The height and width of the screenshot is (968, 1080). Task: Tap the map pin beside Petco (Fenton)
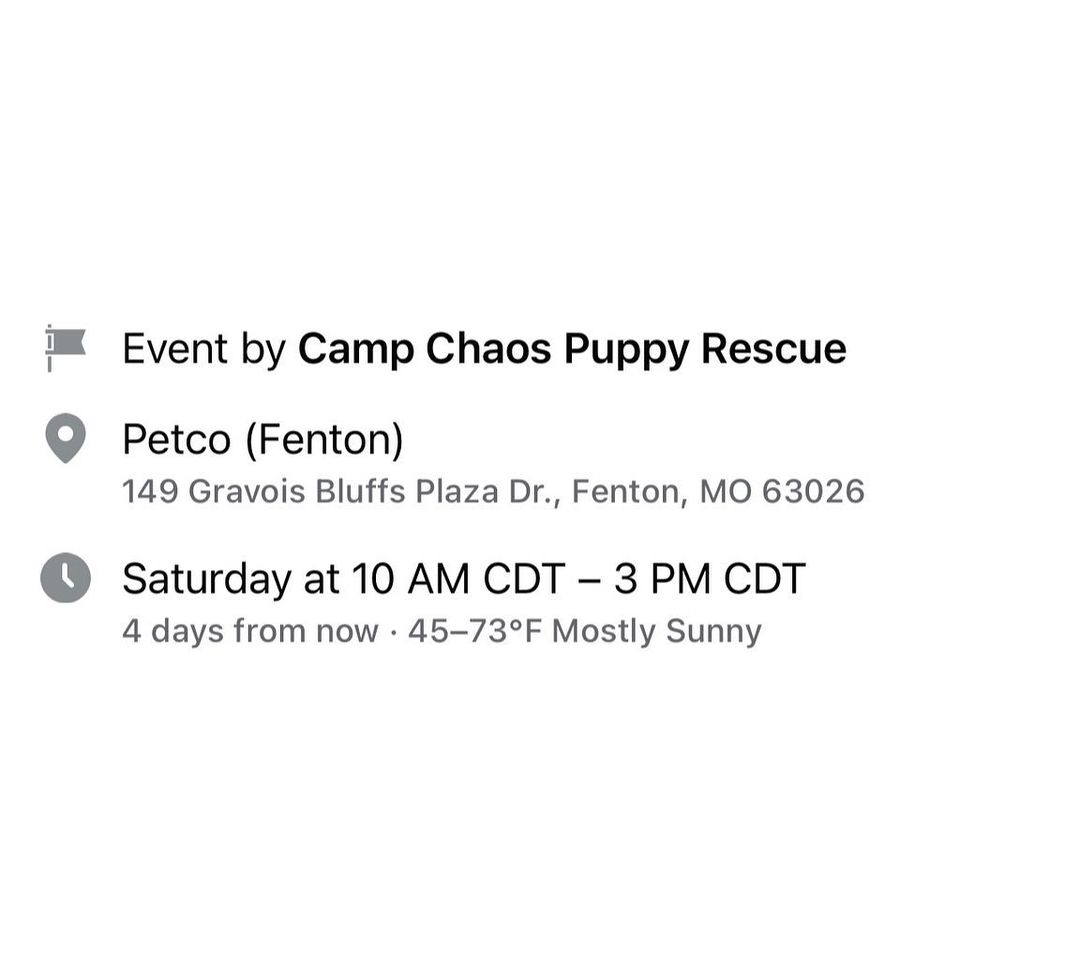pyautogui.click(x=64, y=437)
